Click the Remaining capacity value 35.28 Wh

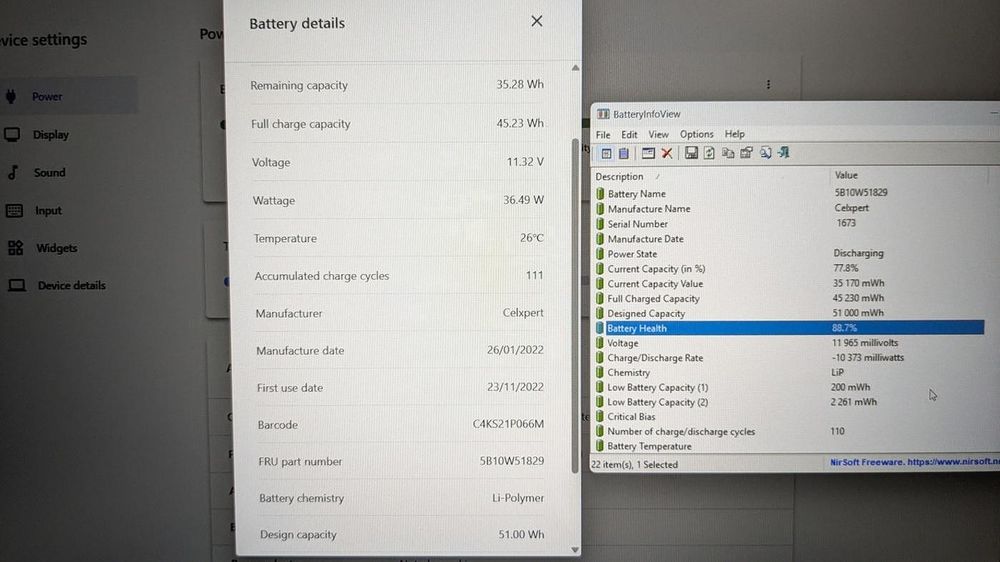pos(520,84)
